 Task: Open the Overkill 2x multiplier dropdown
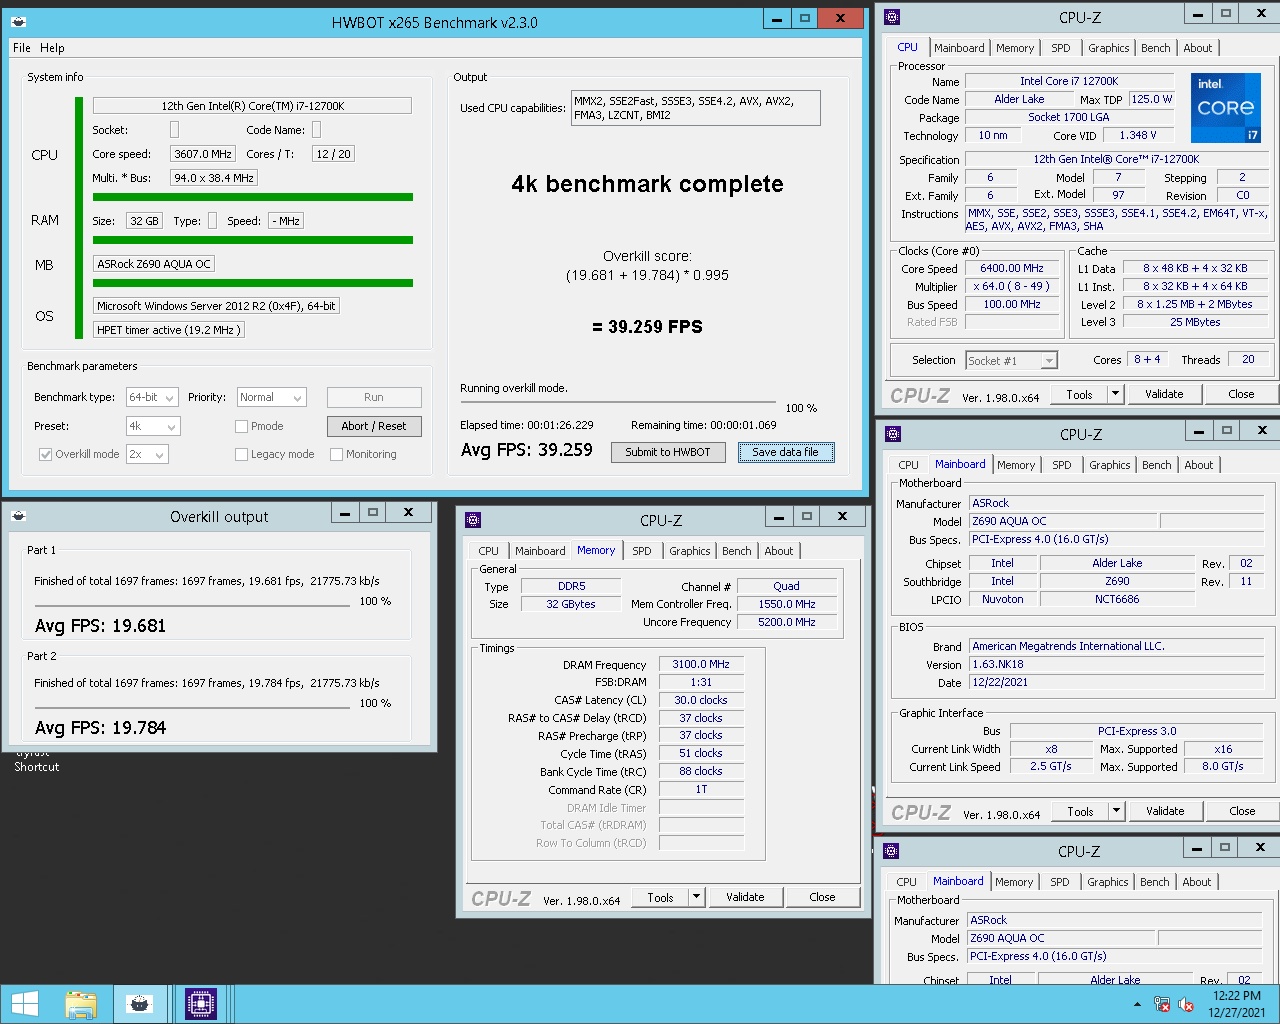147,454
